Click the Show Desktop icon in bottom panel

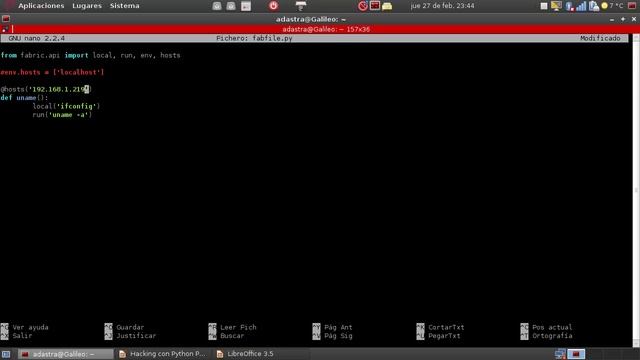click(x=6, y=354)
